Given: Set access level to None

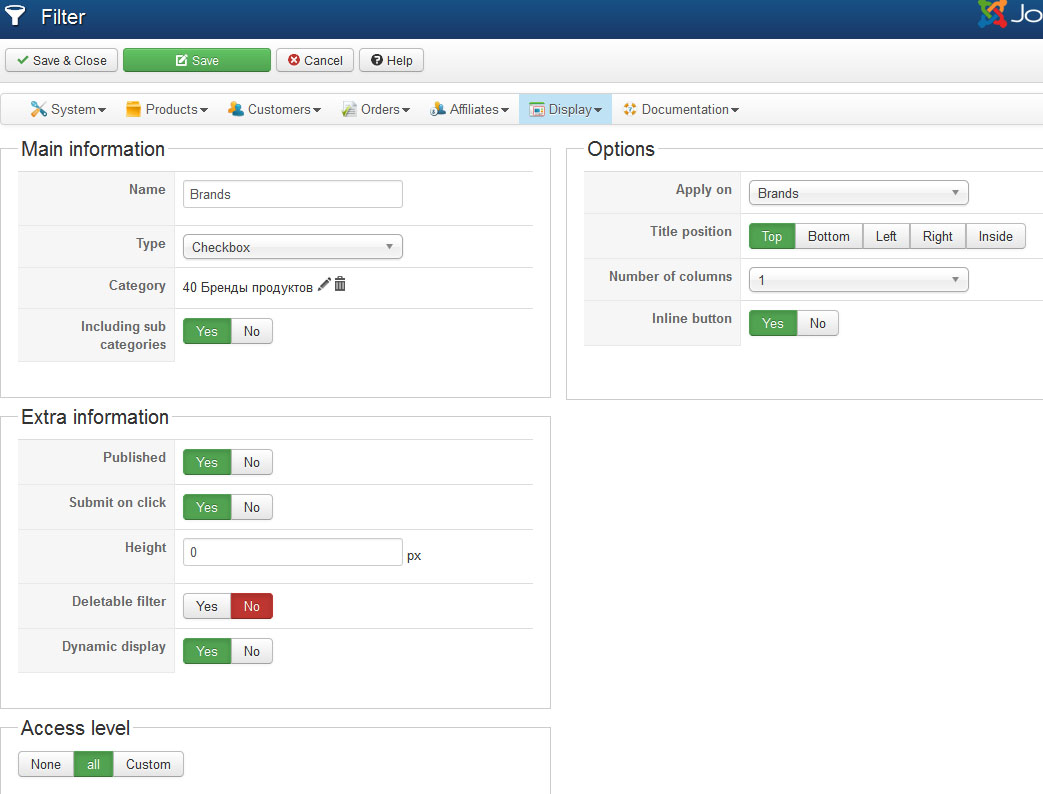Looking at the screenshot, I should click(x=46, y=765).
